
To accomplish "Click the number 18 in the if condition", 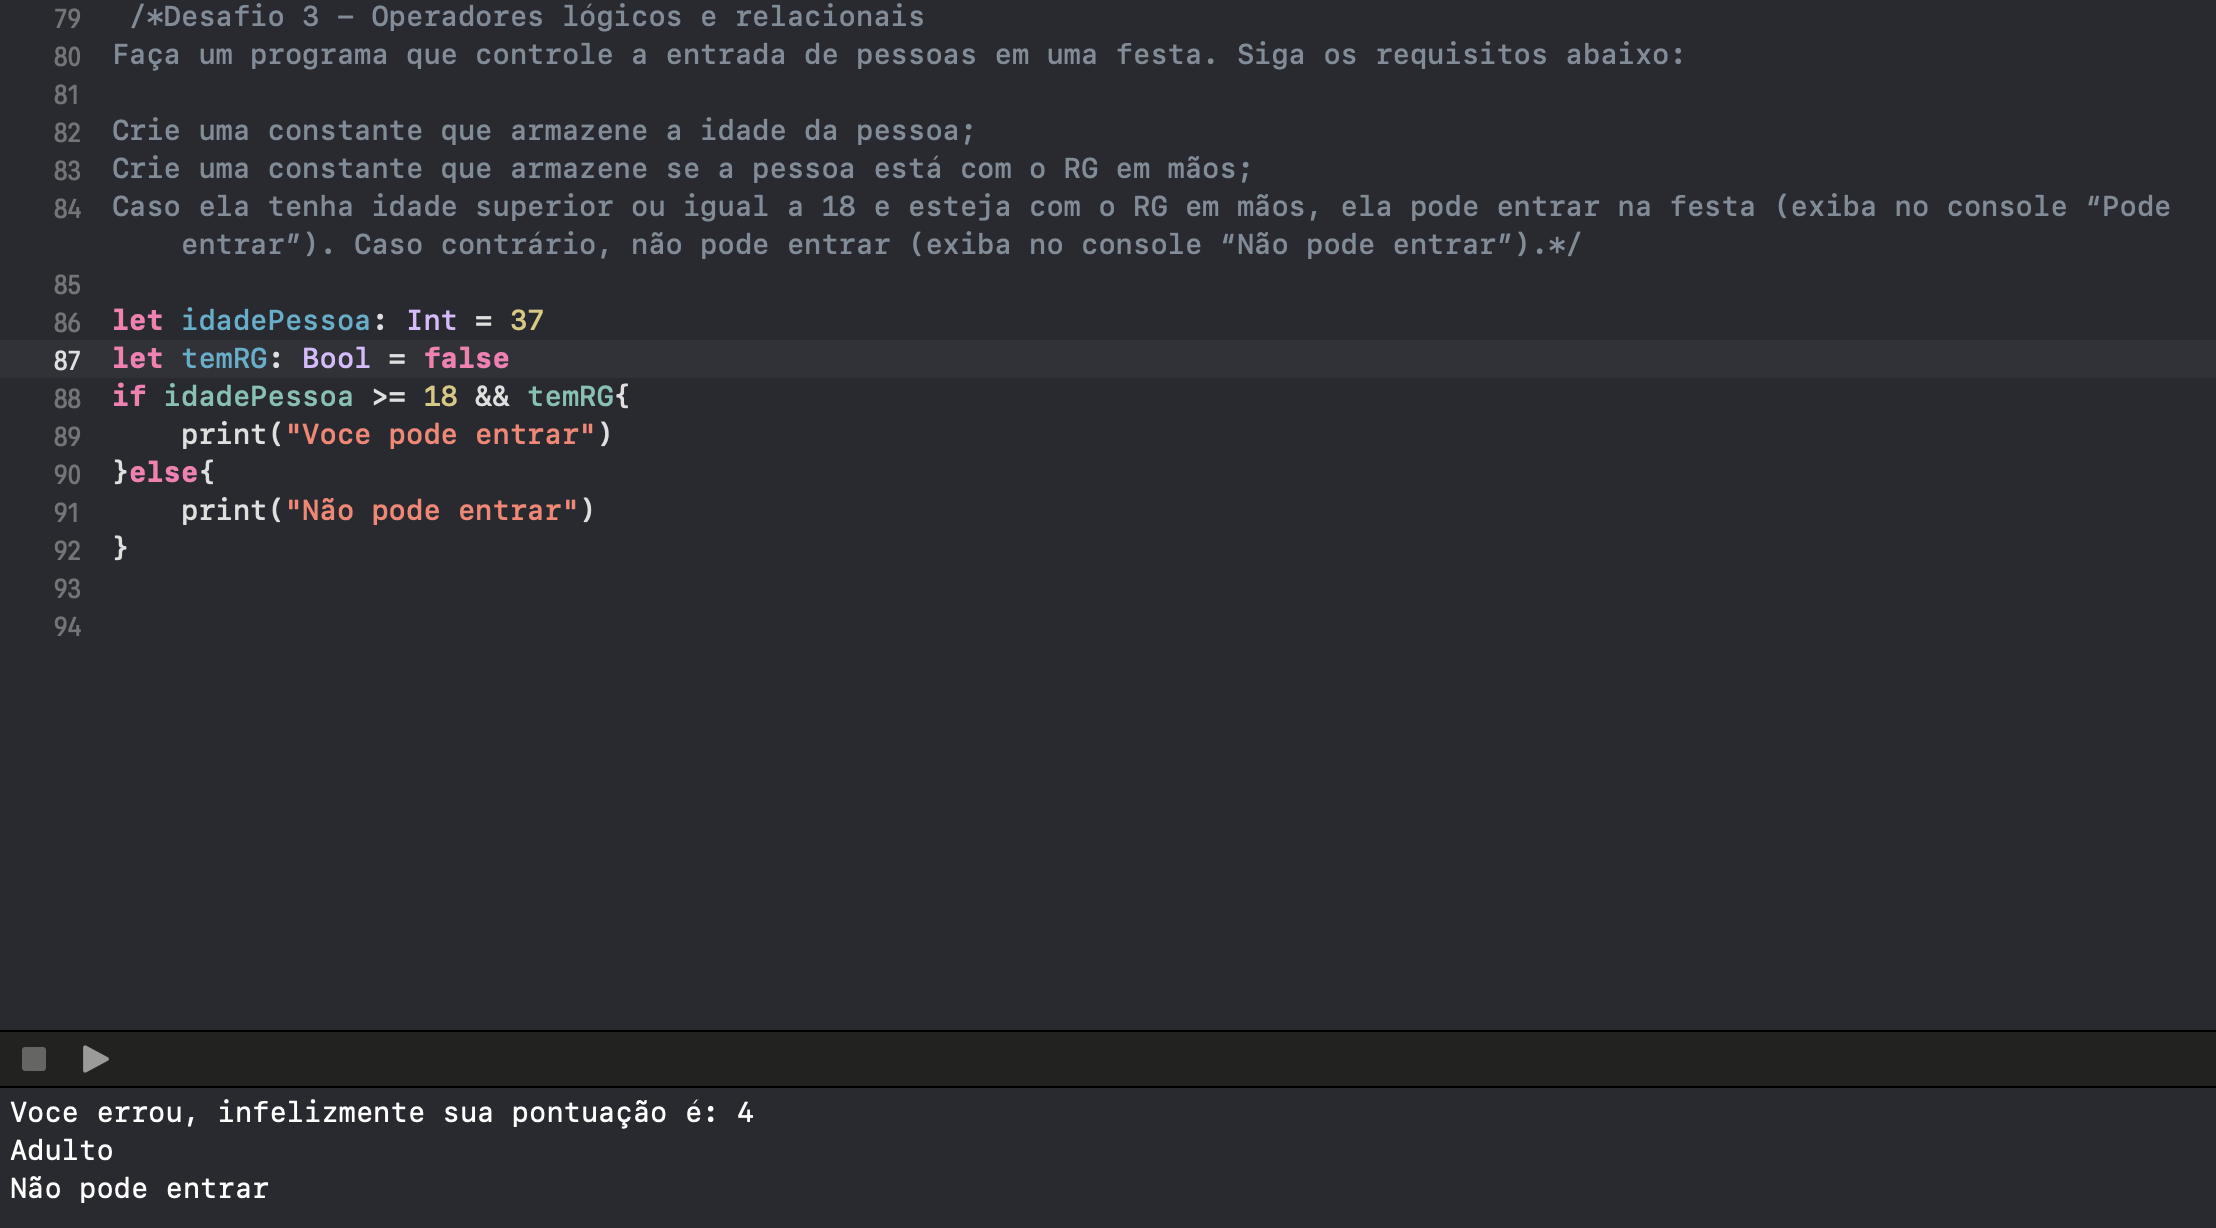I will pyautogui.click(x=440, y=396).
